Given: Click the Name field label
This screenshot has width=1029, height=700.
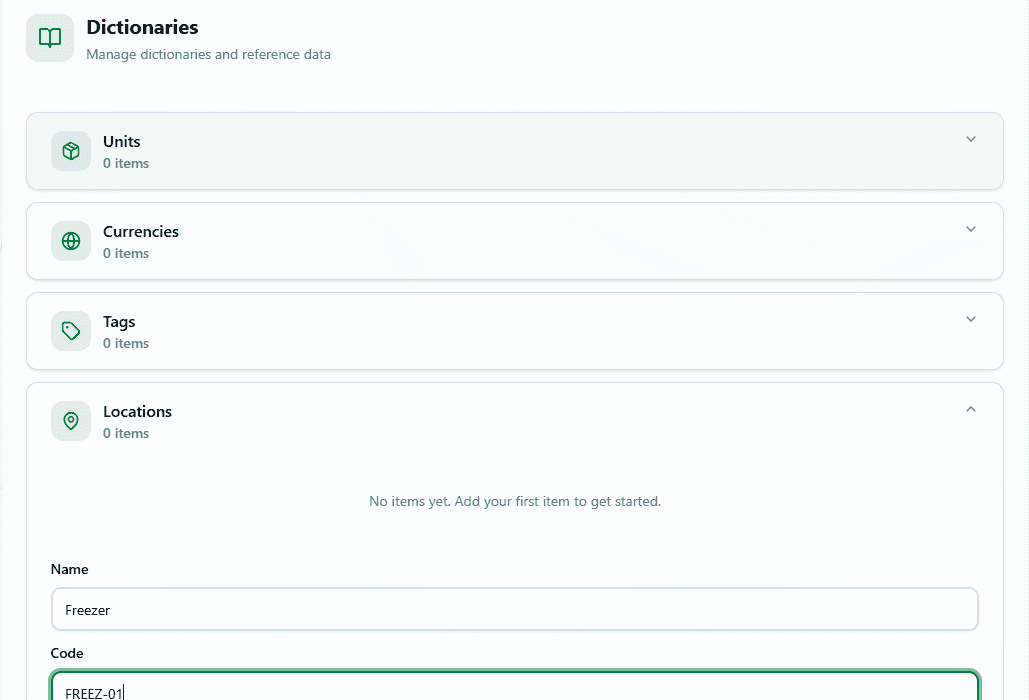Looking at the screenshot, I should (x=70, y=569).
